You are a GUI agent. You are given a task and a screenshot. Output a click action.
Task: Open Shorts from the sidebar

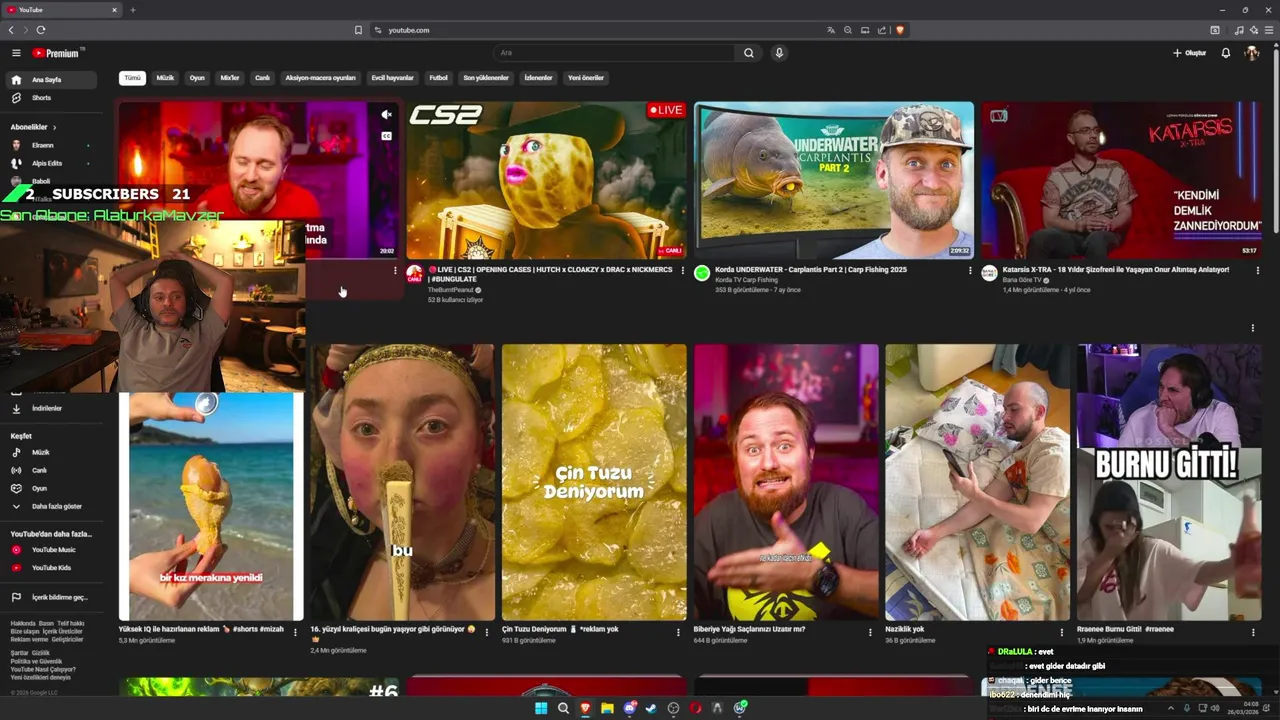click(x=53, y=98)
